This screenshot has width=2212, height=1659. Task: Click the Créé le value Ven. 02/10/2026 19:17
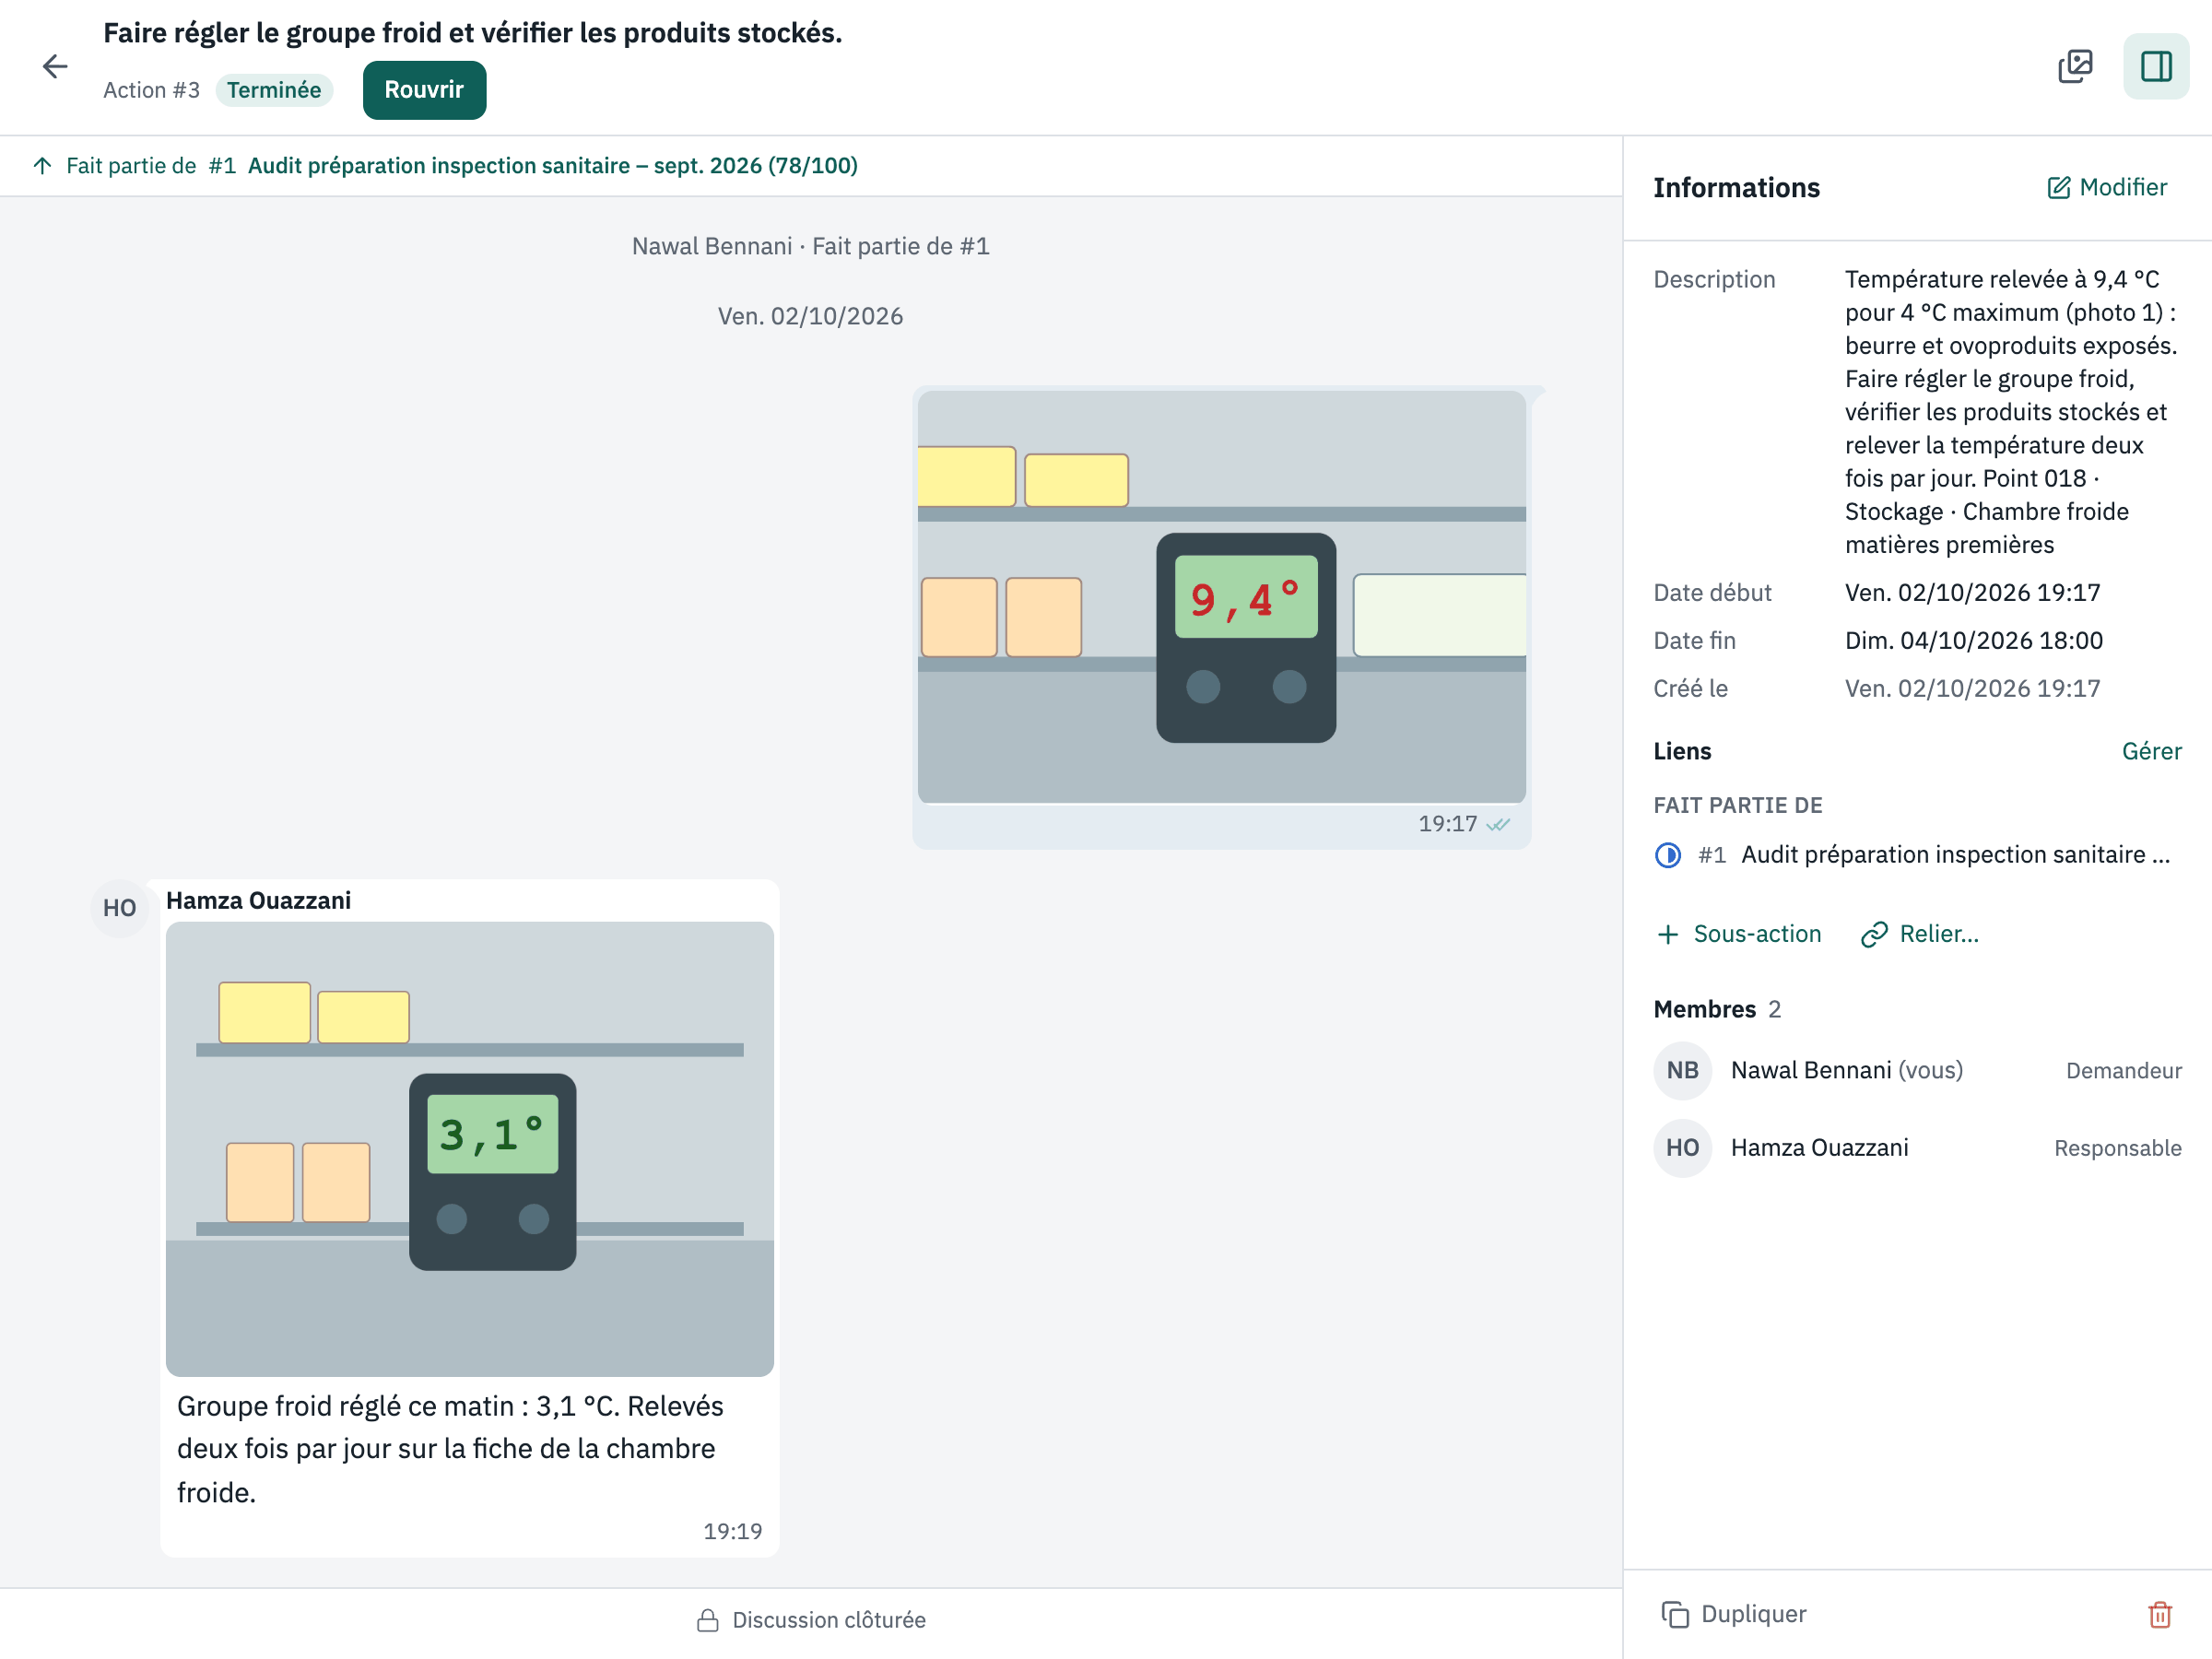point(1972,689)
